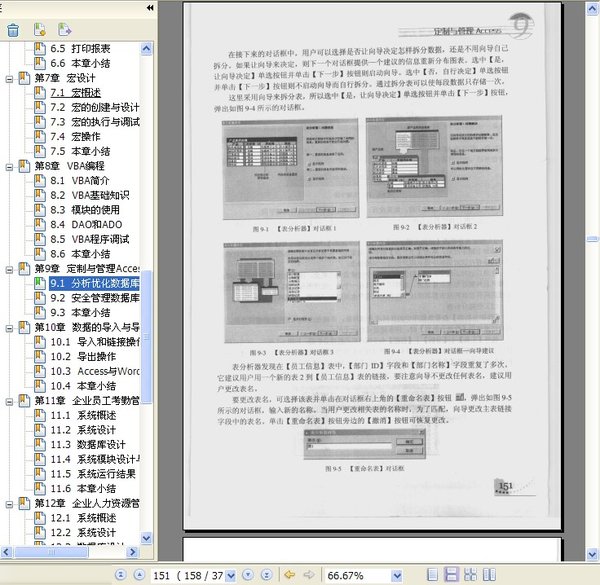Collapse the 第7章 宏设计 tree node

click(9, 79)
